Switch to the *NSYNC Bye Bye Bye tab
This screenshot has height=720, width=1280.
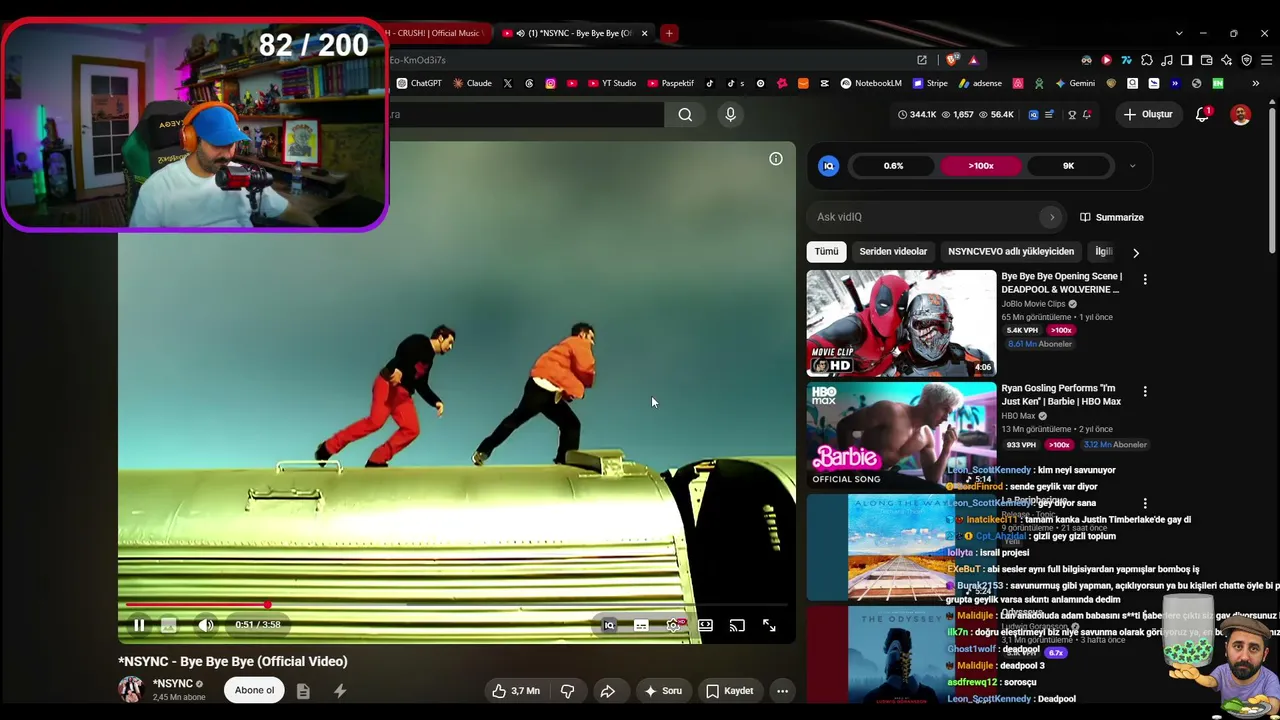[576, 33]
